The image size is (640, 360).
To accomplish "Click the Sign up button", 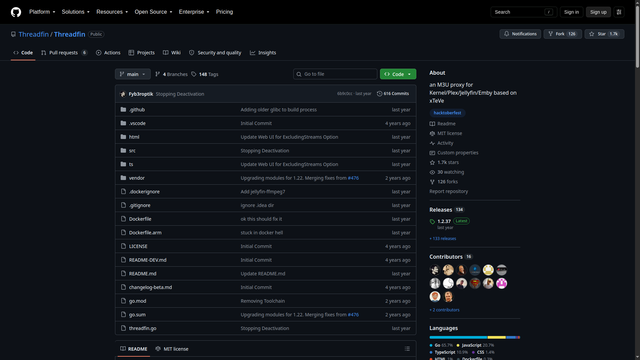I will (x=598, y=12).
